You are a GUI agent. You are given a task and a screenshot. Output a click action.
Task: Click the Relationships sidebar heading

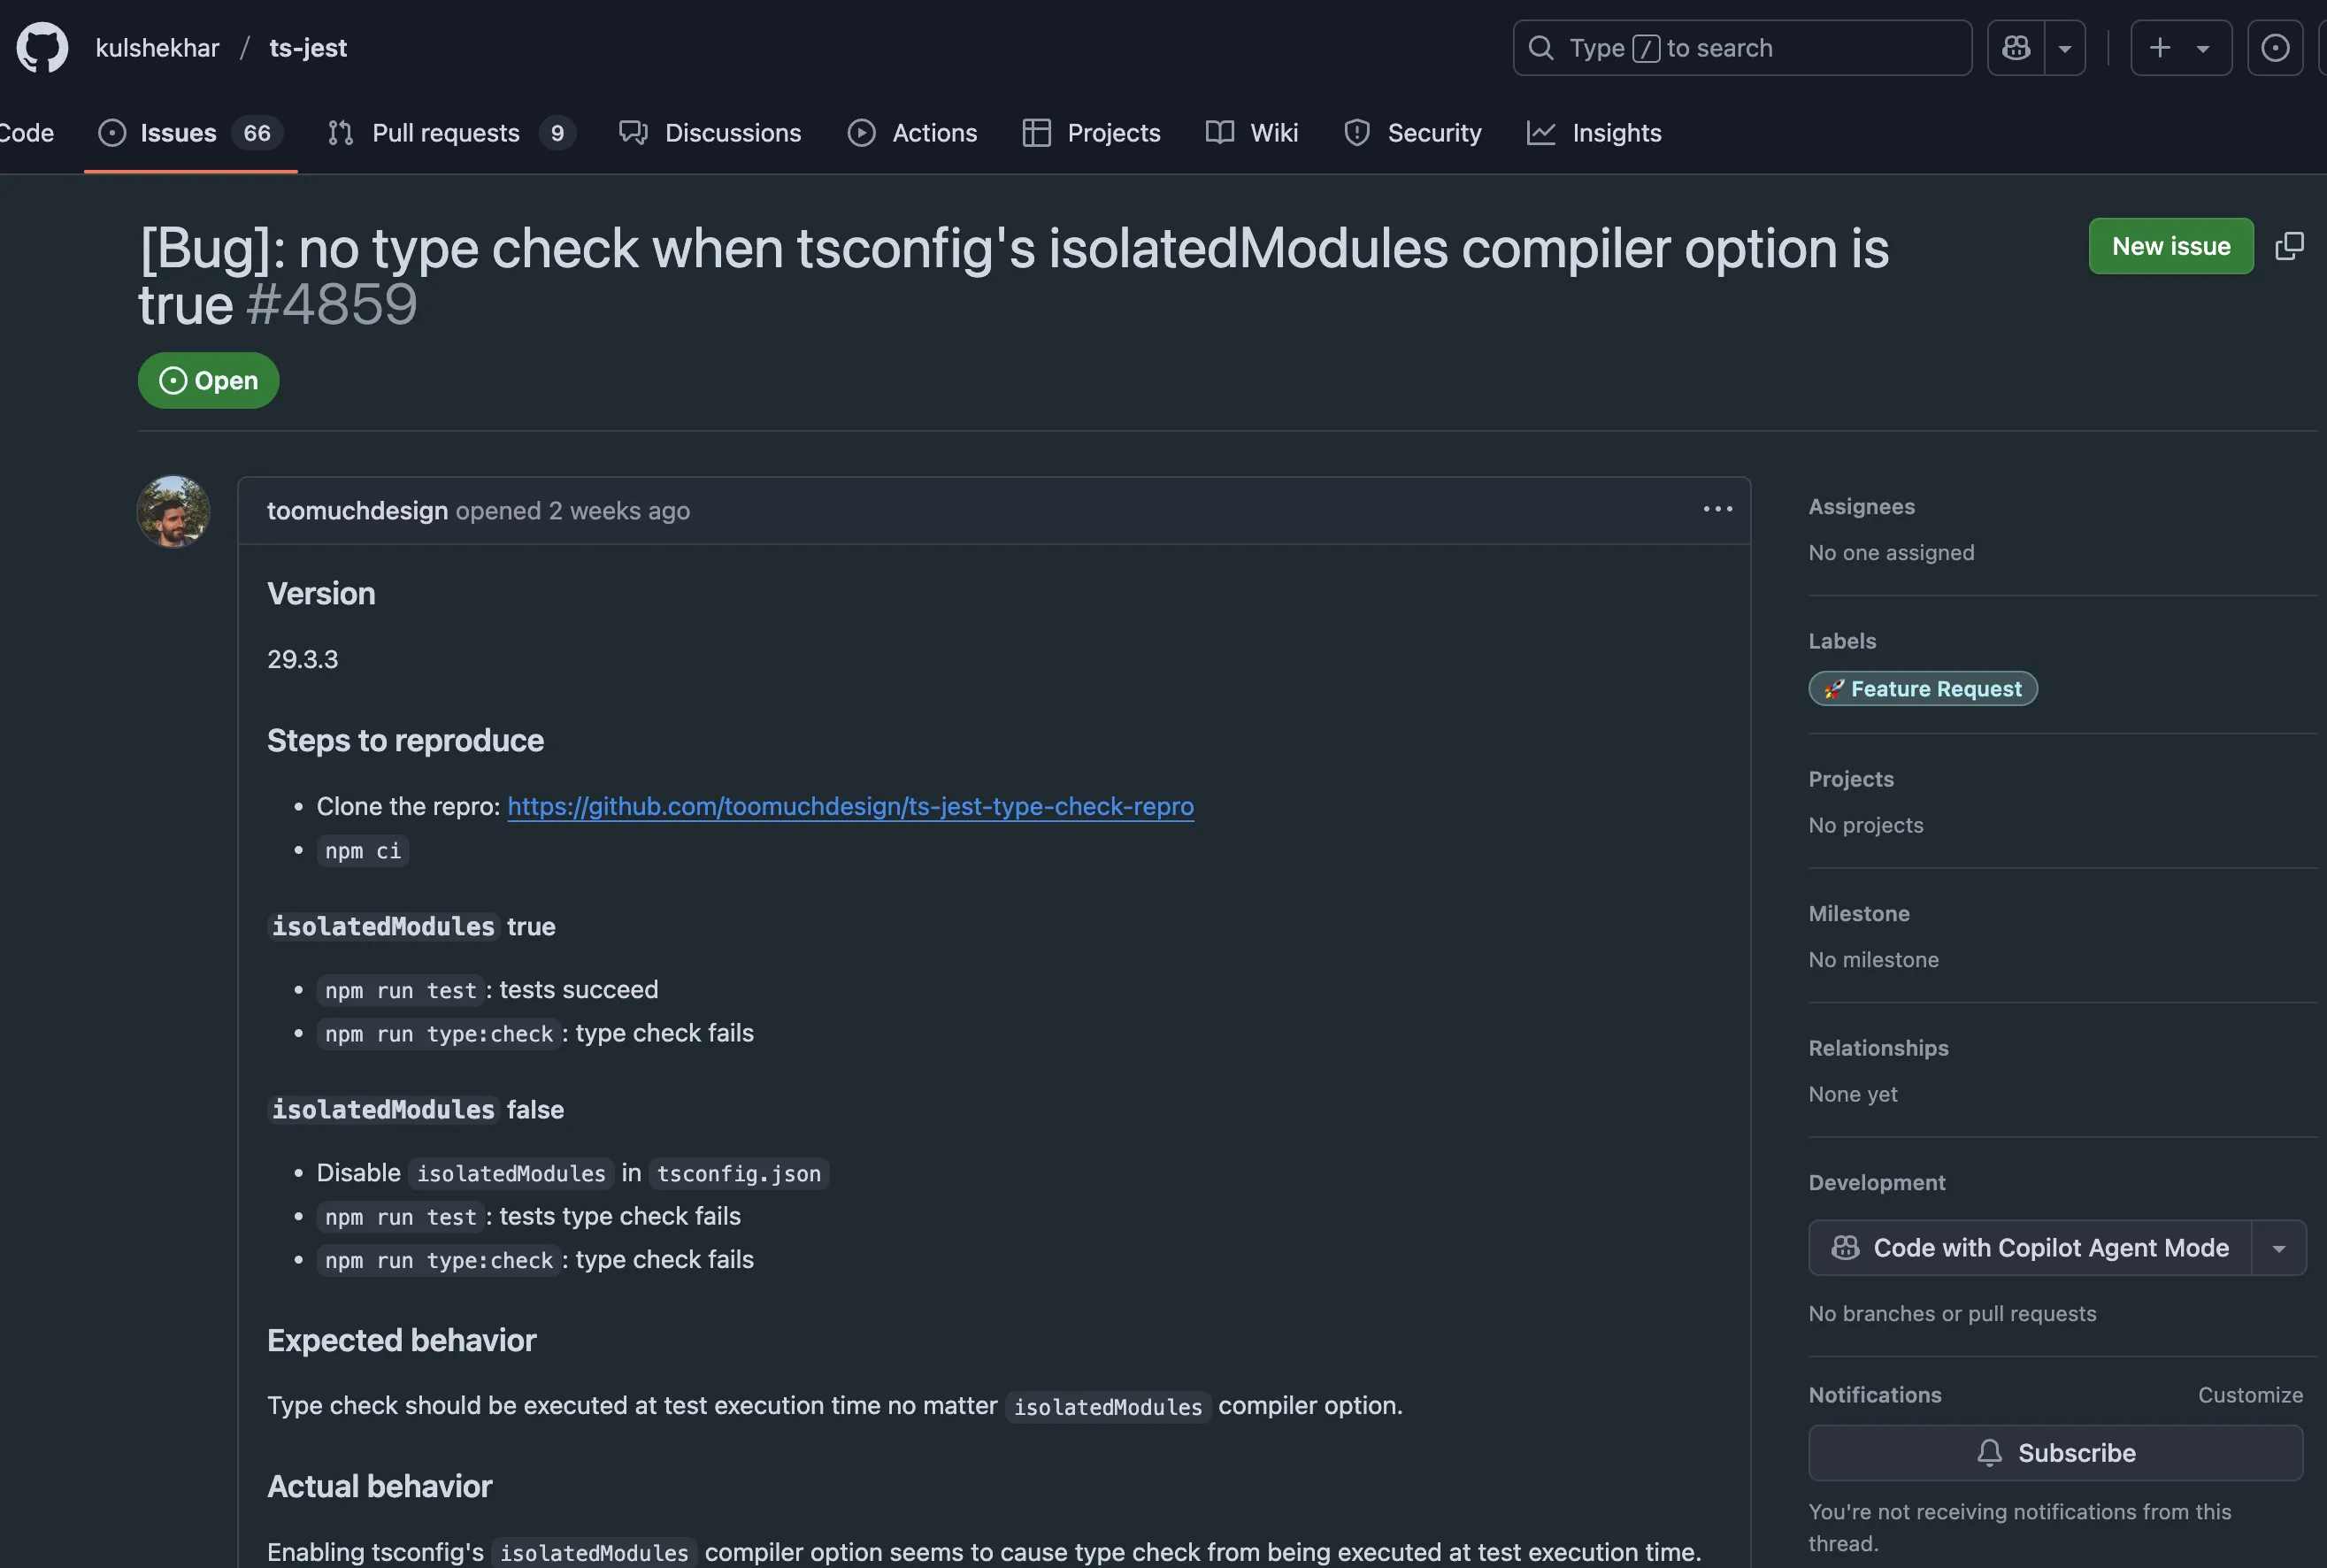coord(1878,1048)
